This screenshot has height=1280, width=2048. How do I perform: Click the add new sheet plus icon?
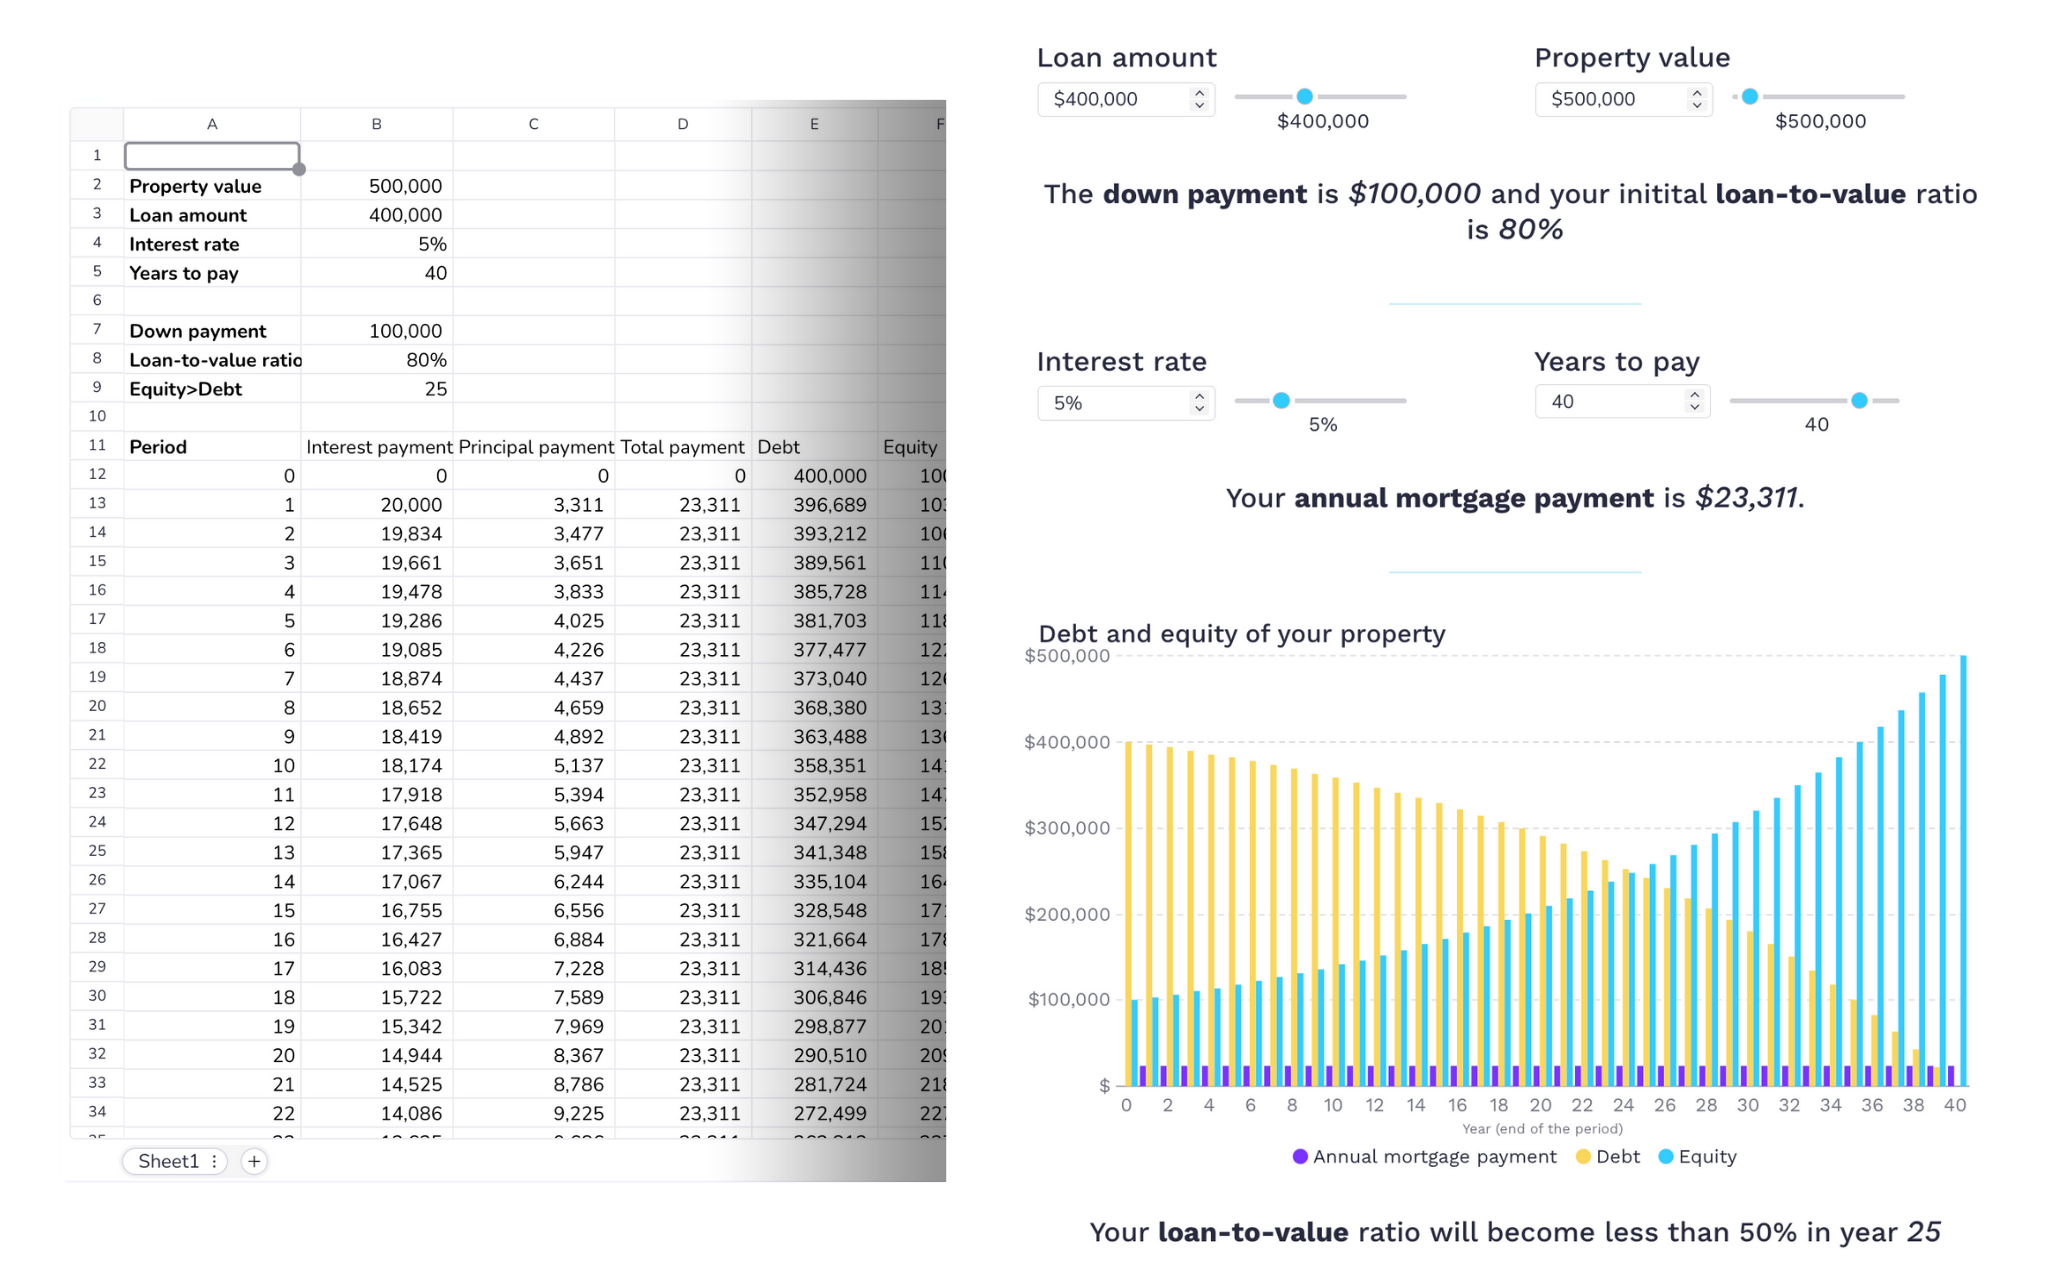254,1161
